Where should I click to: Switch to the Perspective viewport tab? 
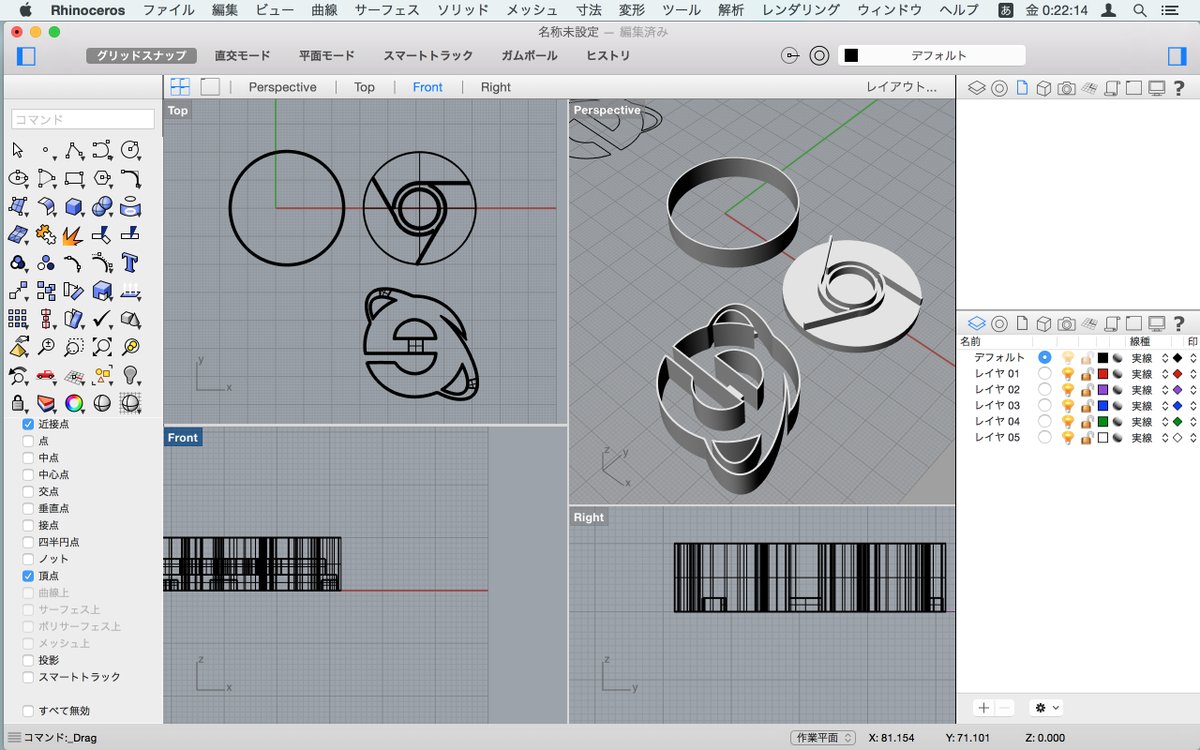point(282,87)
